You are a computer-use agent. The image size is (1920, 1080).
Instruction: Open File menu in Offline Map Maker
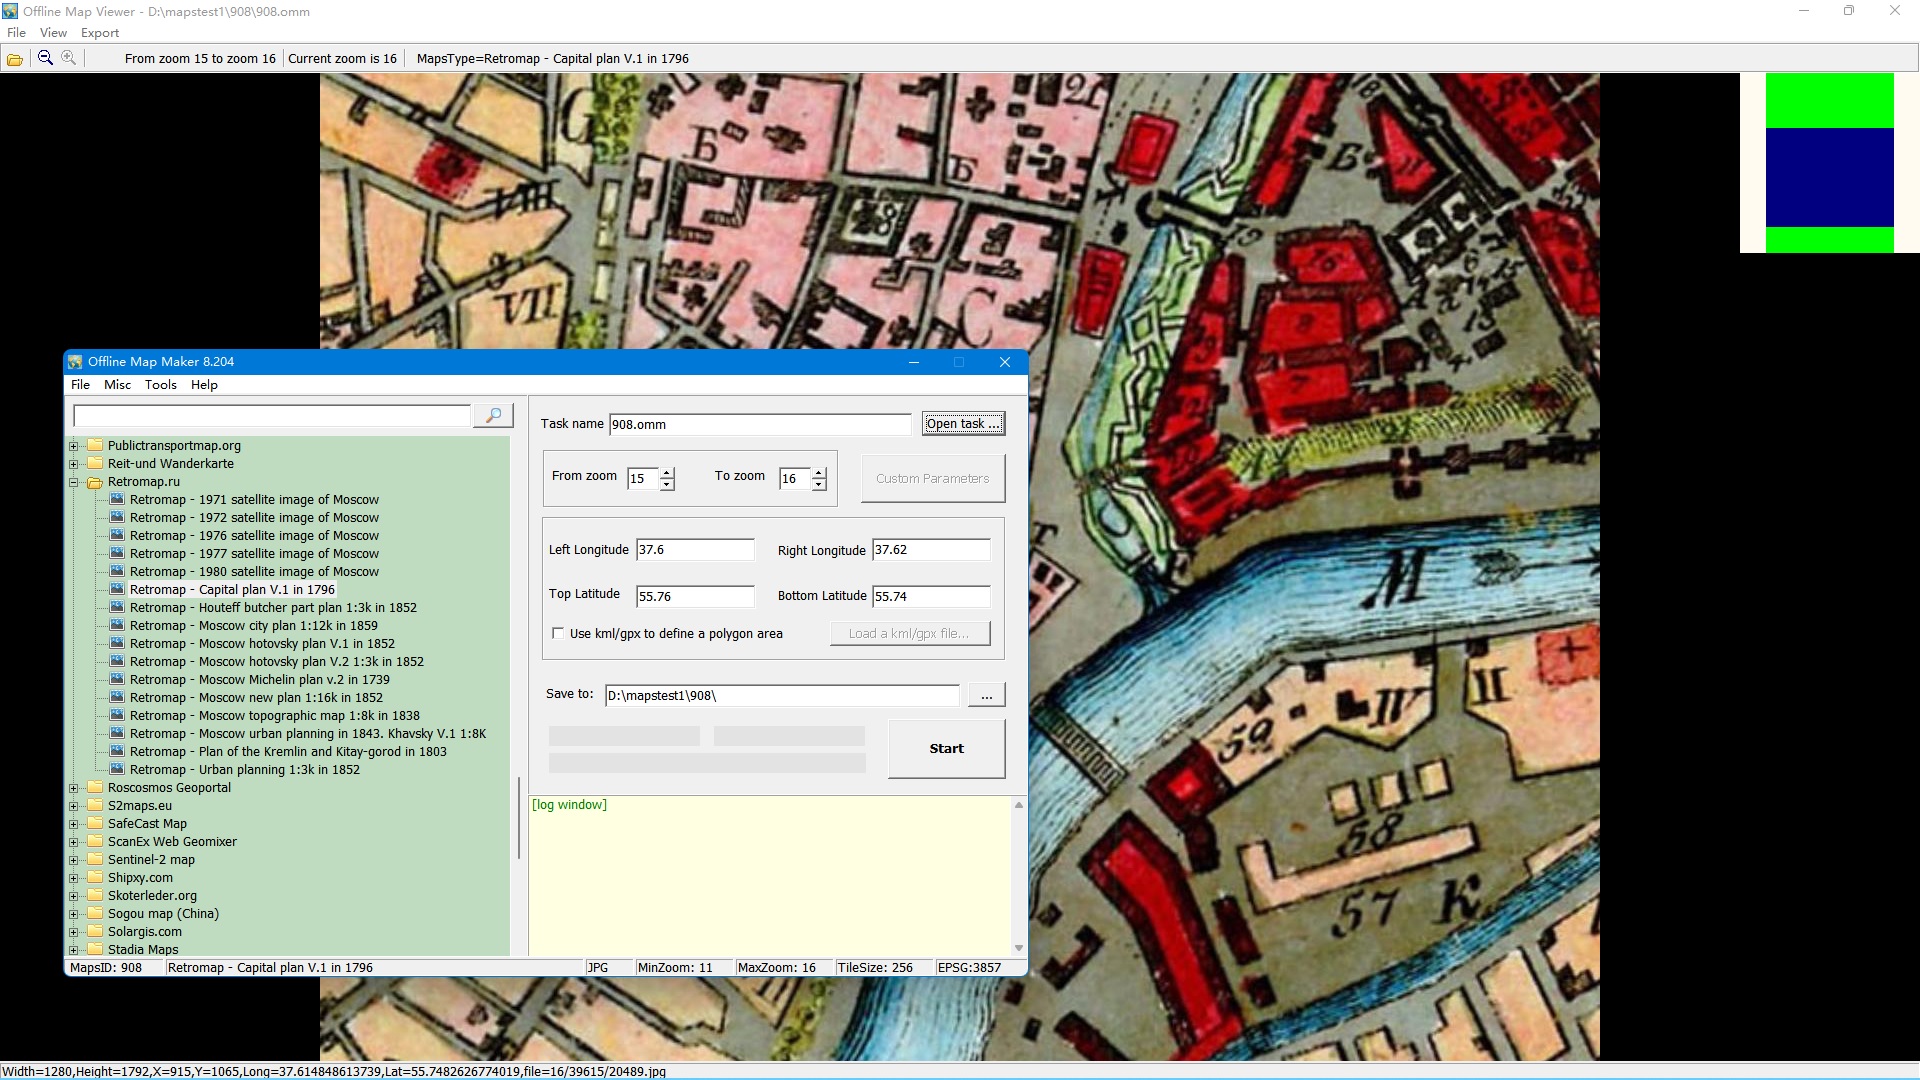[80, 385]
